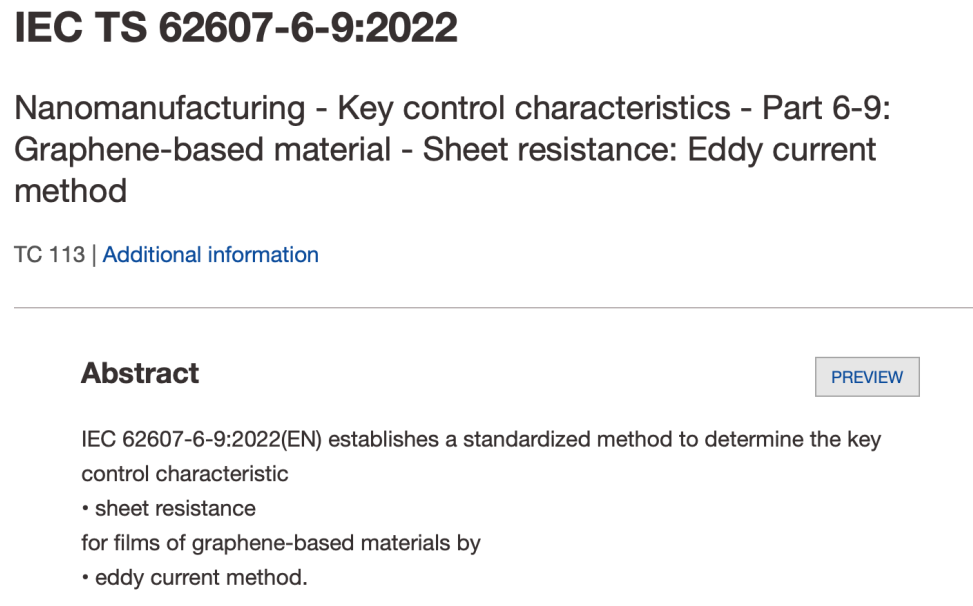
Task: Select the eddy current method bullet text
Action: pos(201,578)
